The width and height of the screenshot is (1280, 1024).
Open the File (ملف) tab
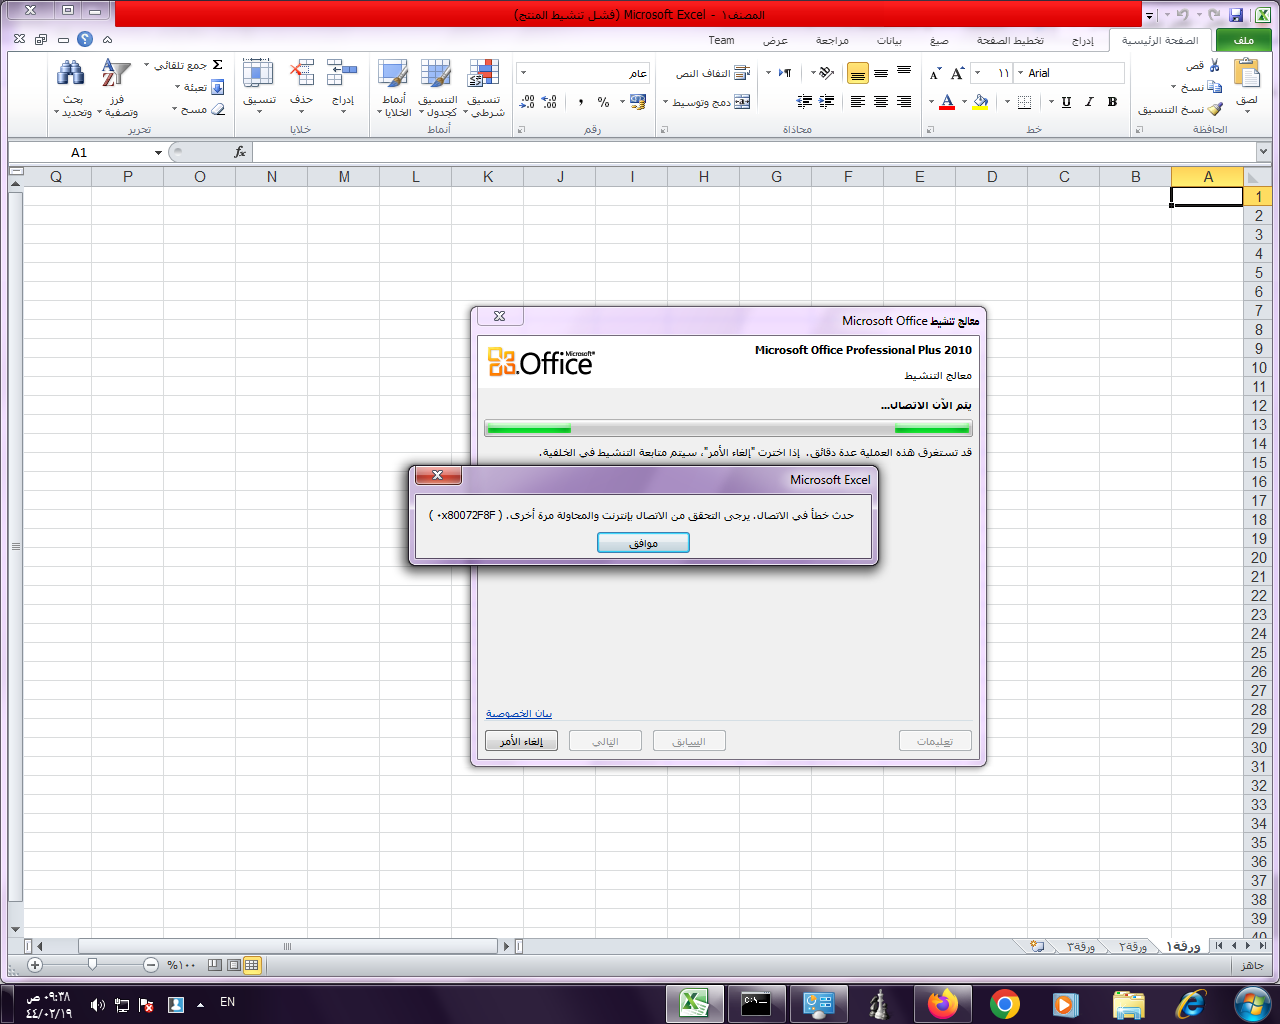(x=1244, y=40)
